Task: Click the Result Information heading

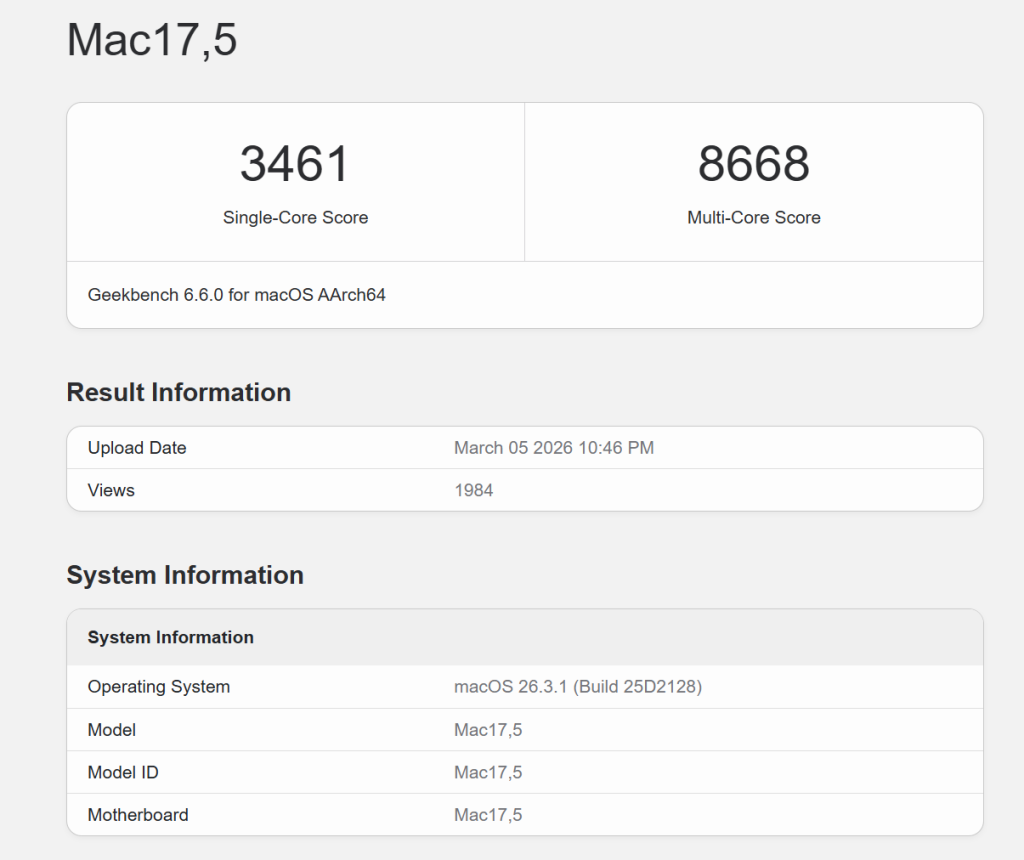Action: point(179,392)
